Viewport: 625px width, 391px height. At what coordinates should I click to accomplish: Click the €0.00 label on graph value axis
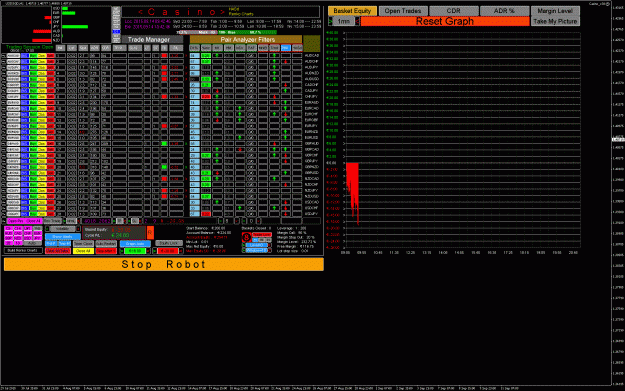(x=332, y=163)
